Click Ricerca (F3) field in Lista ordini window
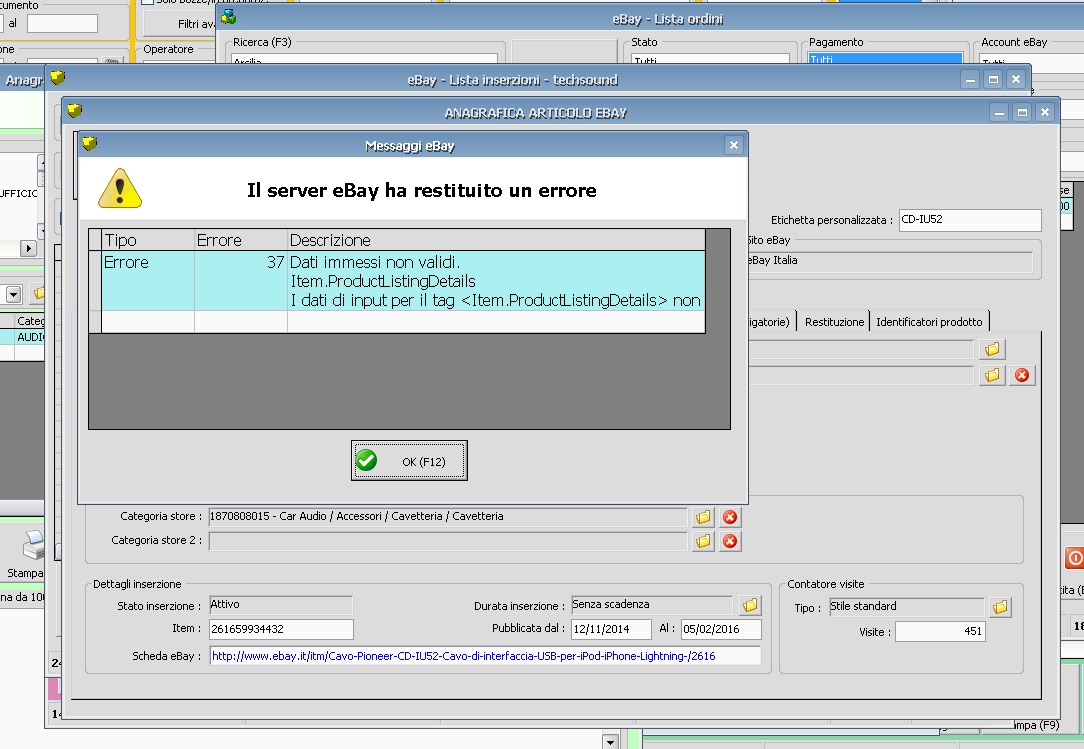This screenshot has width=1084, height=749. [x=364, y=59]
